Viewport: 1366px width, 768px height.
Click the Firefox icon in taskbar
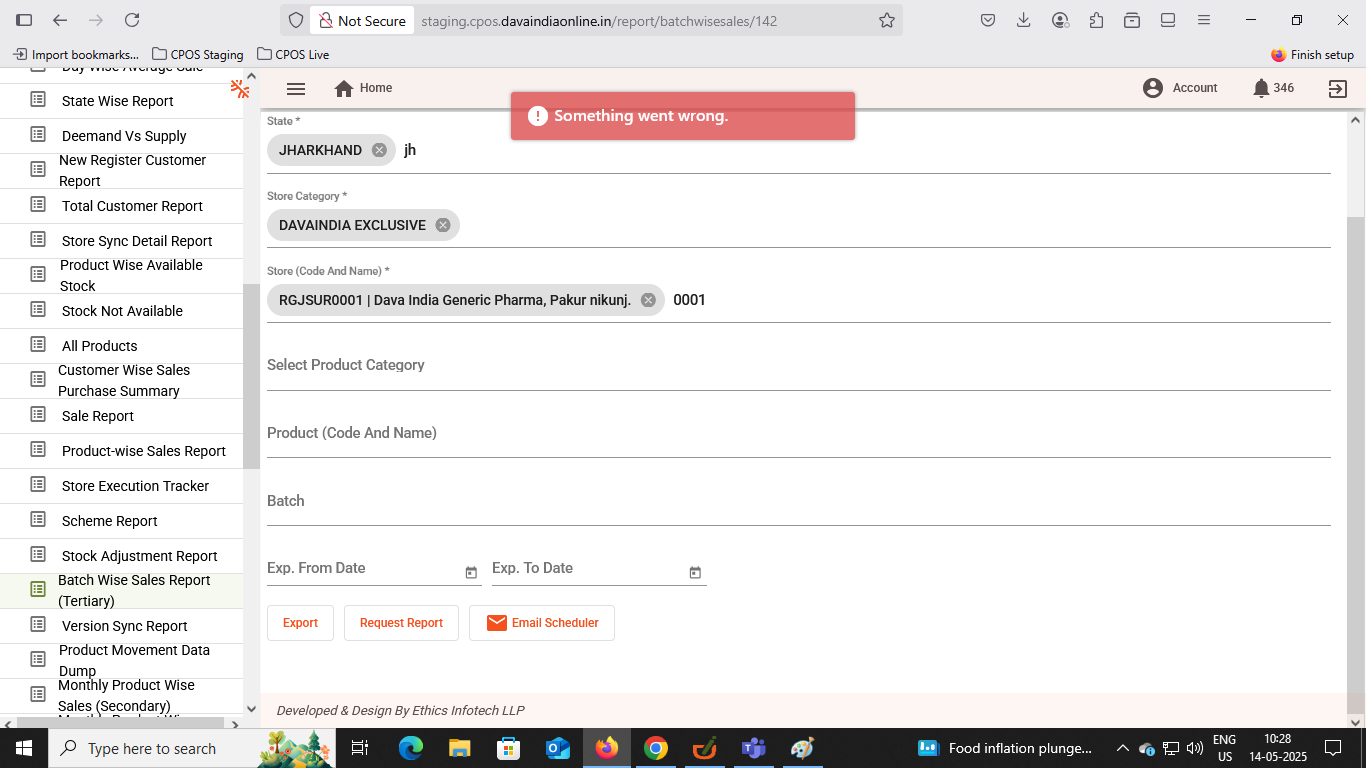[x=606, y=748]
